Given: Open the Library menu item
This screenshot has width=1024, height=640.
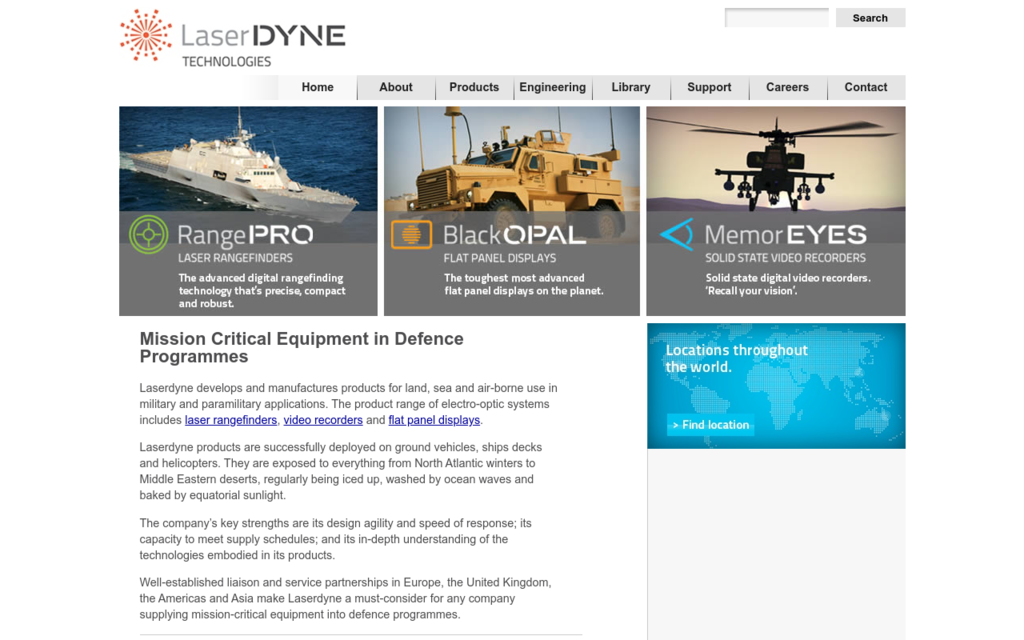Looking at the screenshot, I should 631,88.
